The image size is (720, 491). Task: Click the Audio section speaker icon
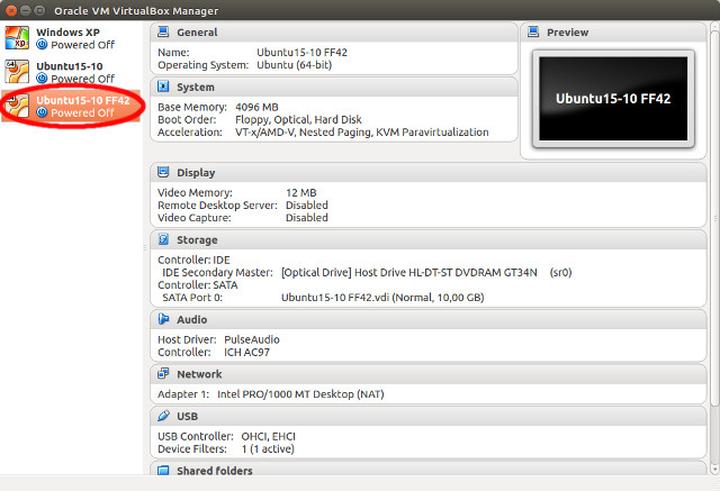[x=163, y=319]
